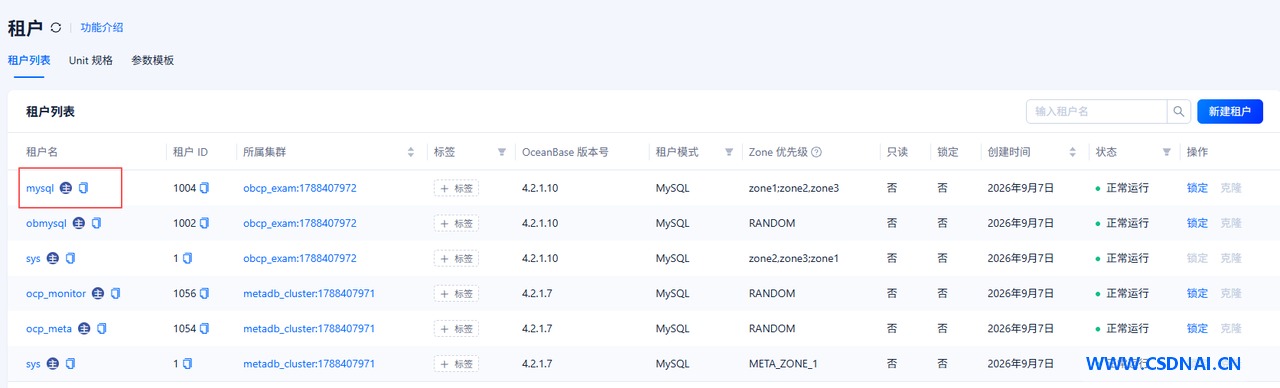The image size is (1280, 388).
Task: Open cluster link in ocp_monitor row
Action: click(309, 293)
